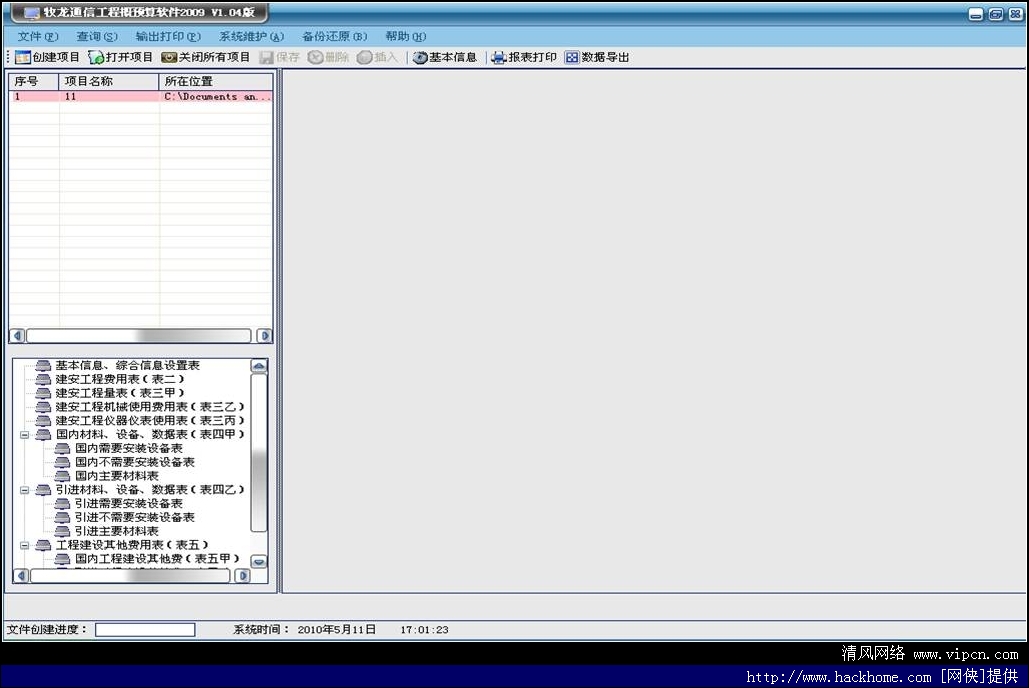Select project row 11 in the project list
This screenshot has height=688, width=1029.
click(x=67, y=96)
